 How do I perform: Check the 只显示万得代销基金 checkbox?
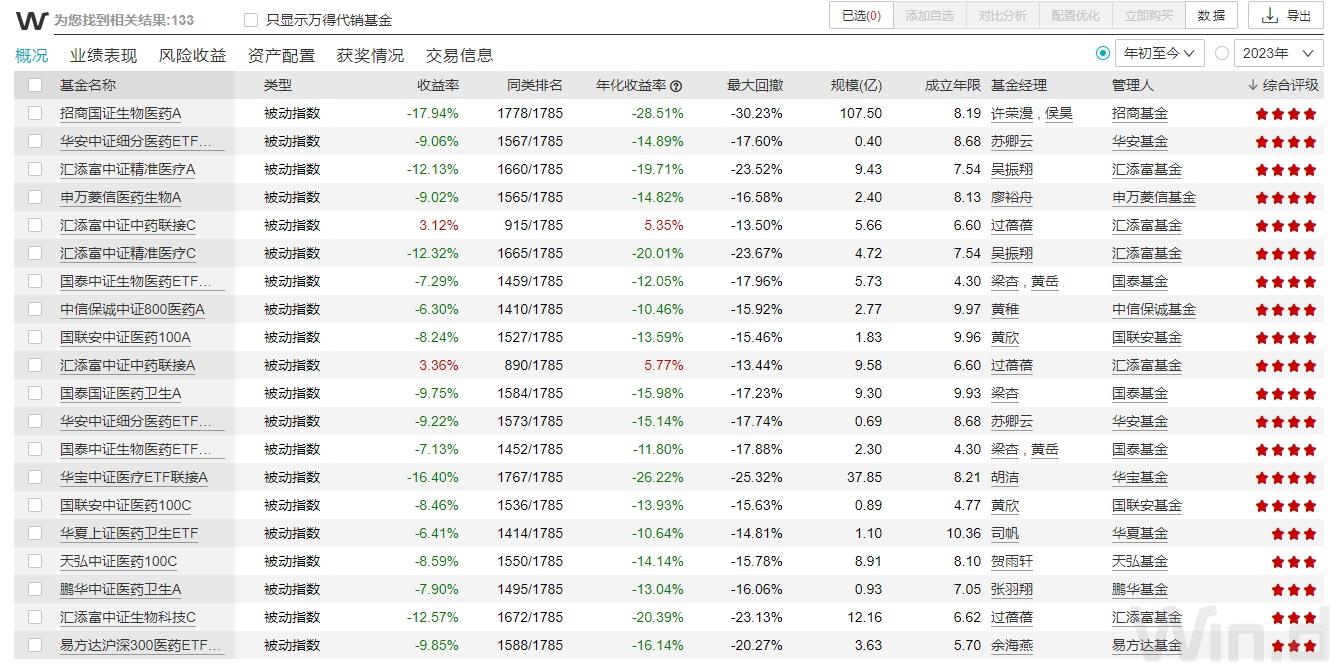coord(251,20)
